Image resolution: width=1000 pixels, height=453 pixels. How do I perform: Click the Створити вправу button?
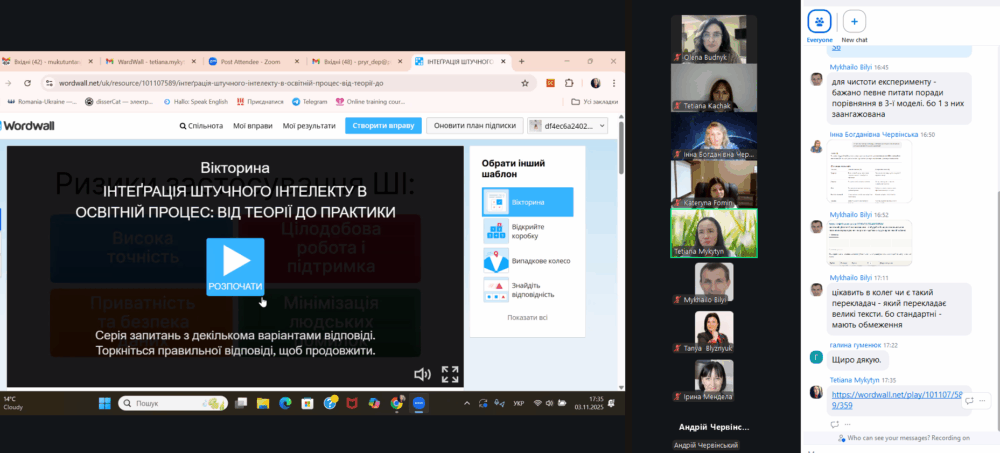[383, 126]
